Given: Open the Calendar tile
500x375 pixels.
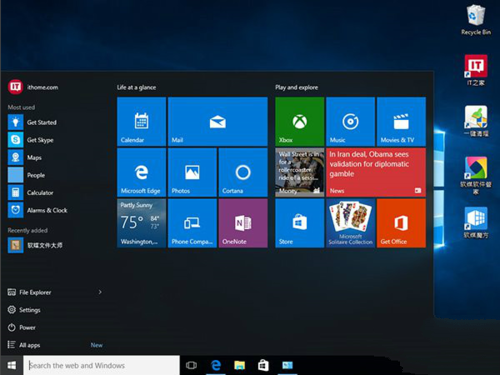Looking at the screenshot, I should click(141, 122).
